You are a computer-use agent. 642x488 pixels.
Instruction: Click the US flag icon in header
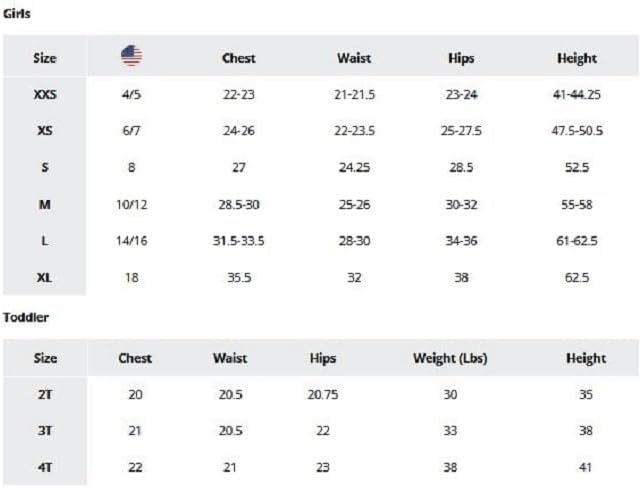pyautogui.click(x=131, y=56)
